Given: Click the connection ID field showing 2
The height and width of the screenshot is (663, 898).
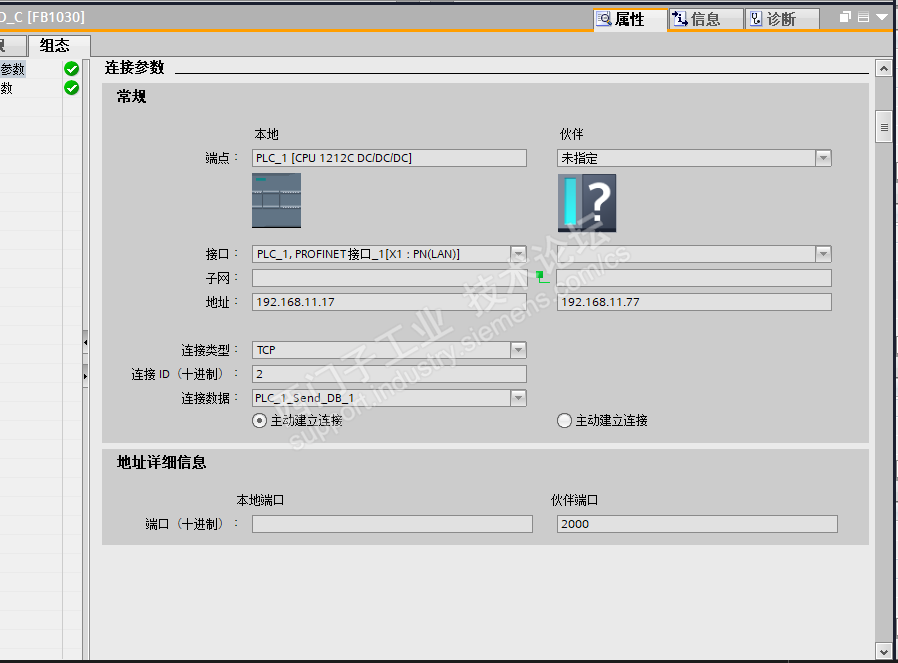Looking at the screenshot, I should click(389, 374).
